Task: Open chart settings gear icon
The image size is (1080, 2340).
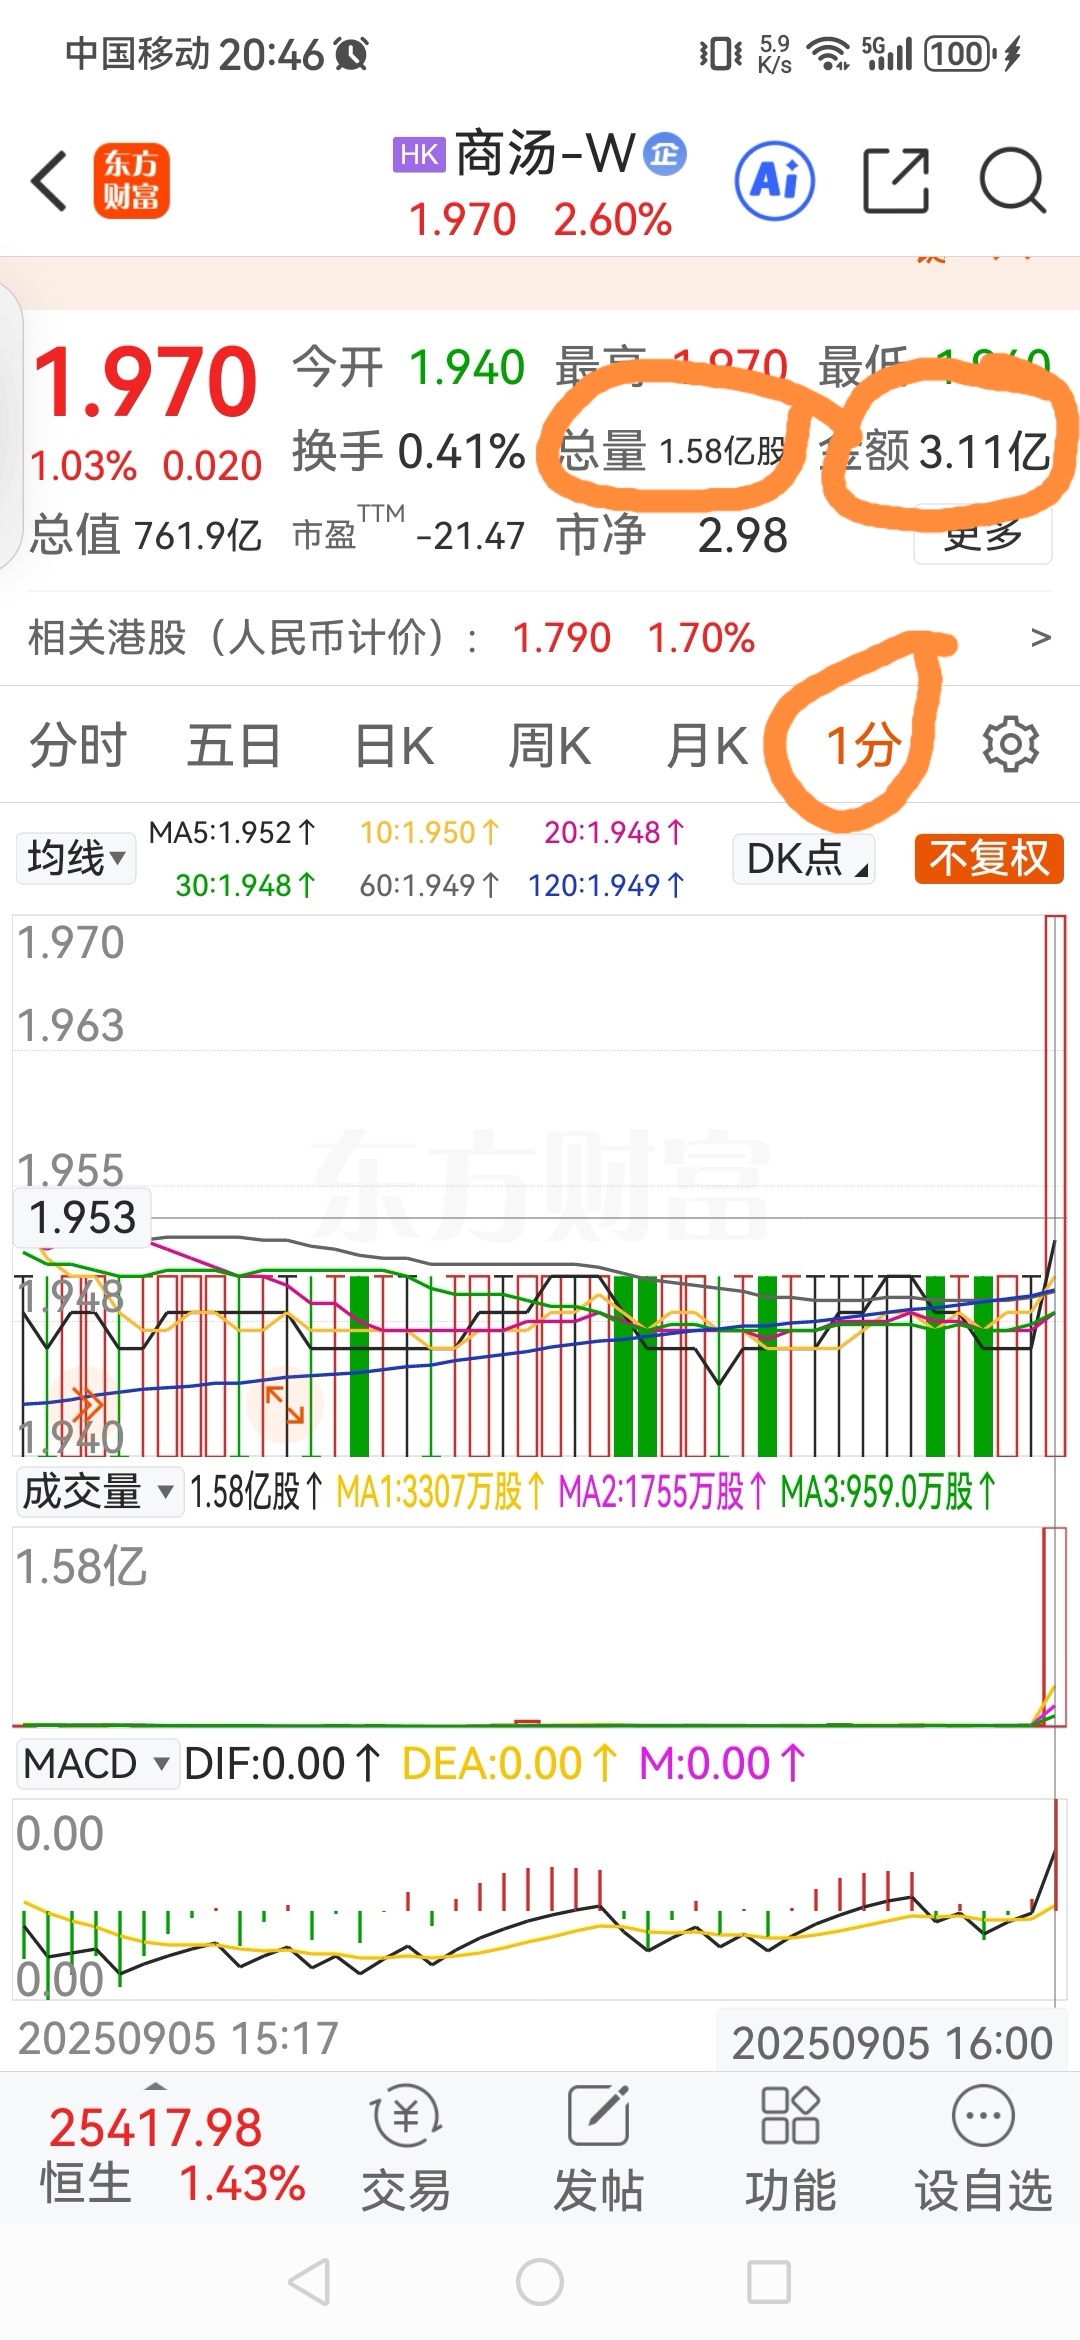Action: pyautogui.click(x=1010, y=744)
